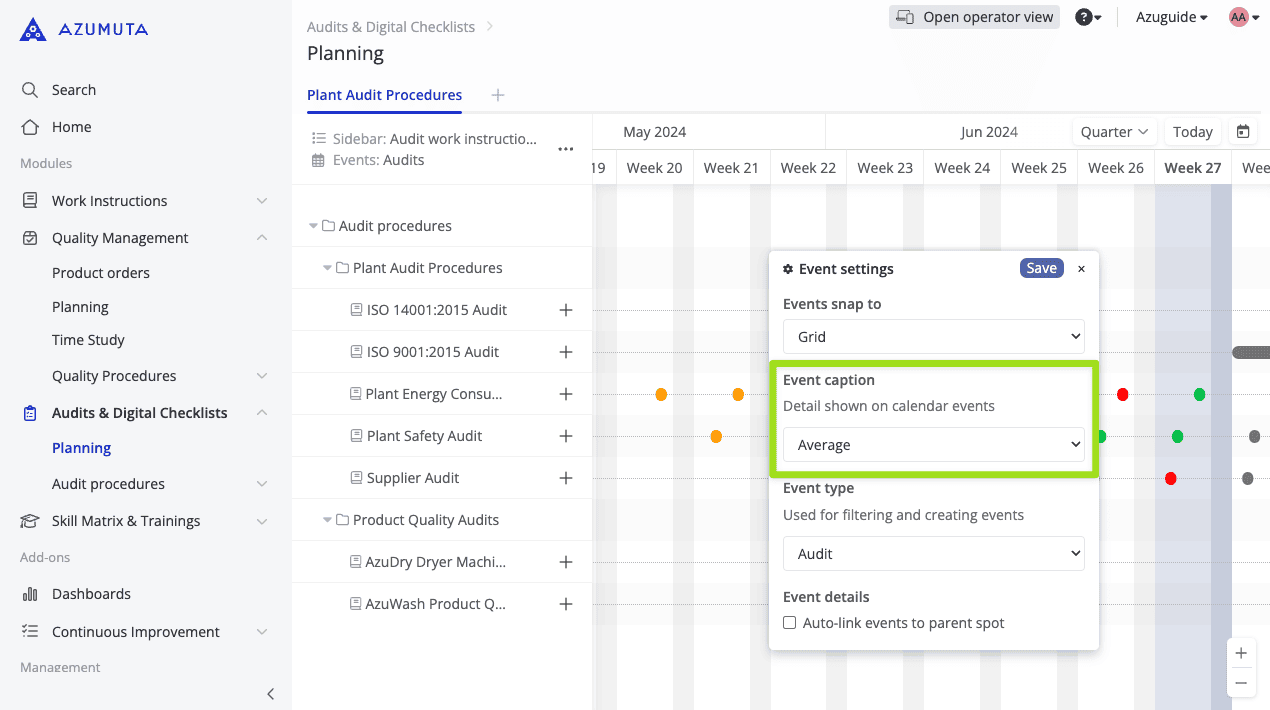Enable Auto-link events to parent spot

(790, 623)
